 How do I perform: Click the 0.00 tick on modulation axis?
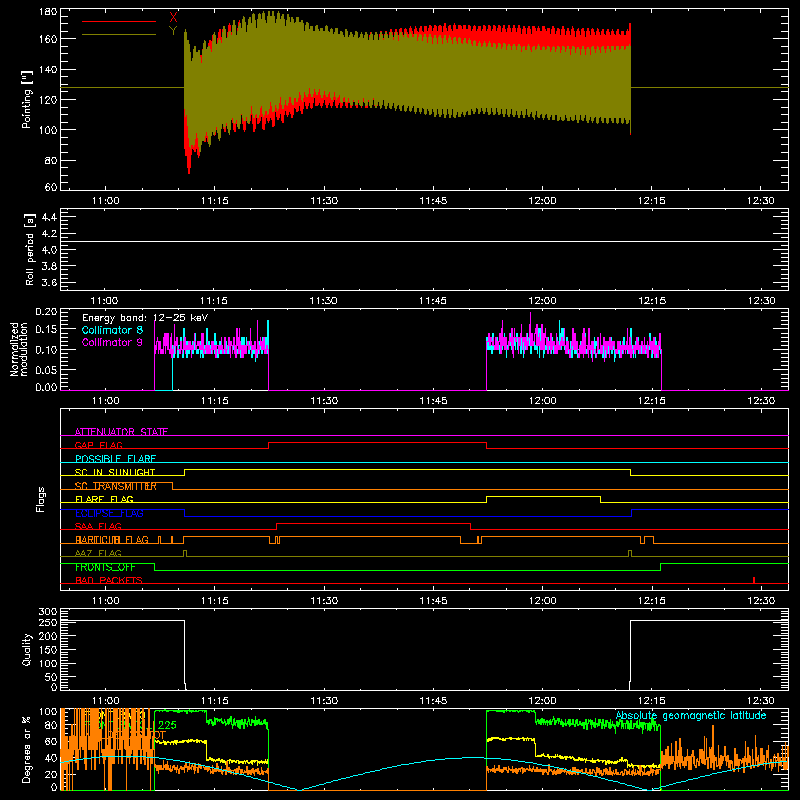[x=46, y=387]
